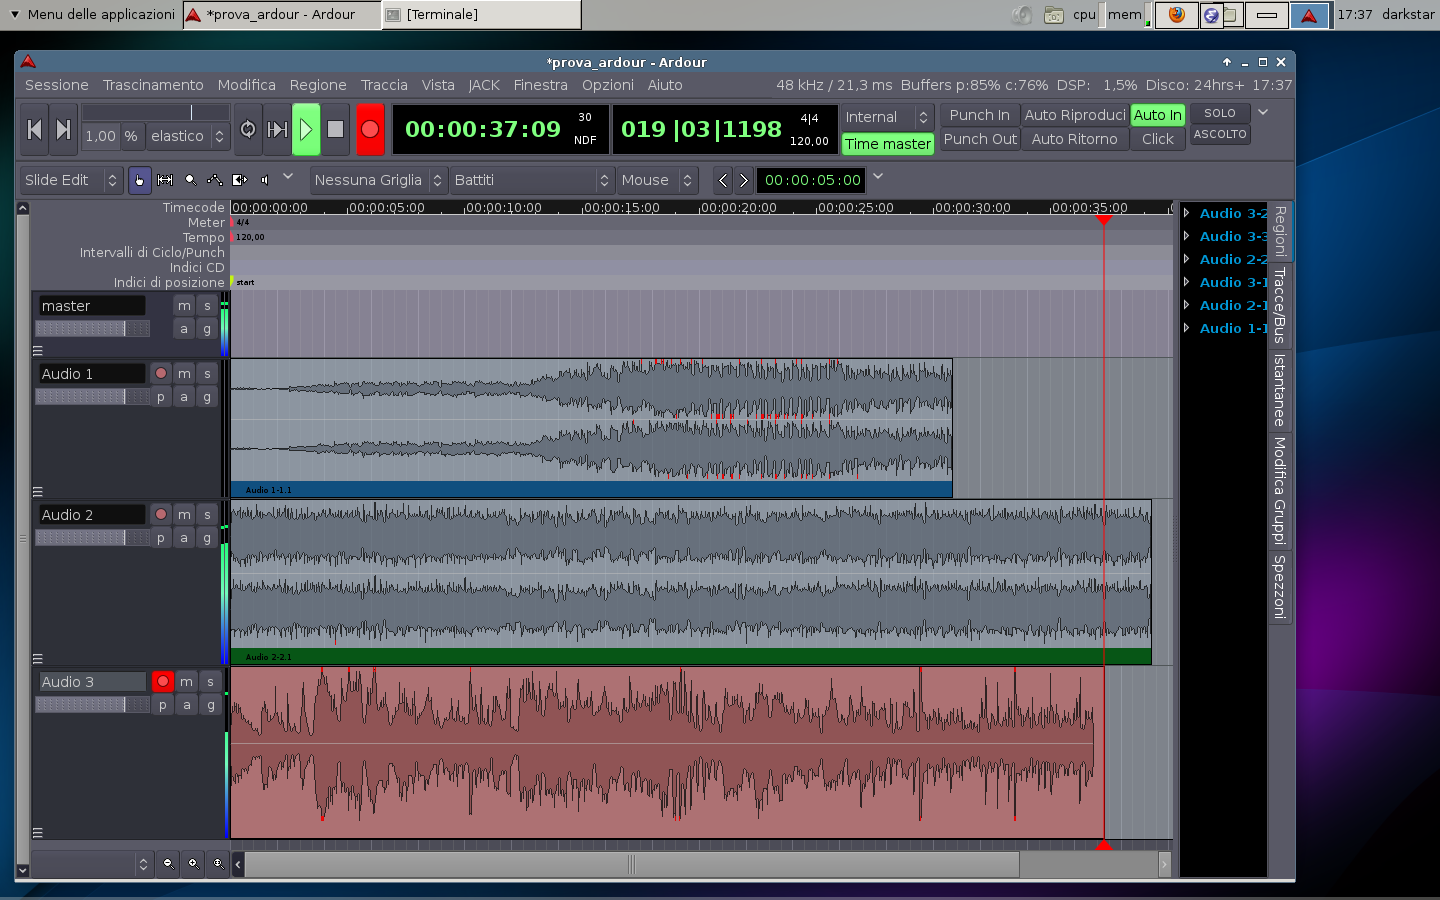Select the Range selection tool

tap(165, 180)
